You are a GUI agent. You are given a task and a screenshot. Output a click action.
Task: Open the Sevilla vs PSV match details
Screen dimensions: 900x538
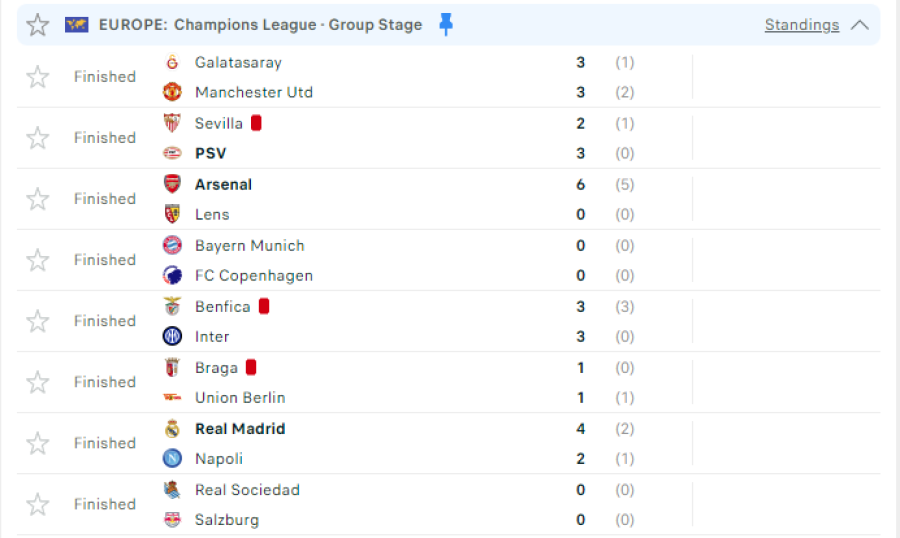449,138
